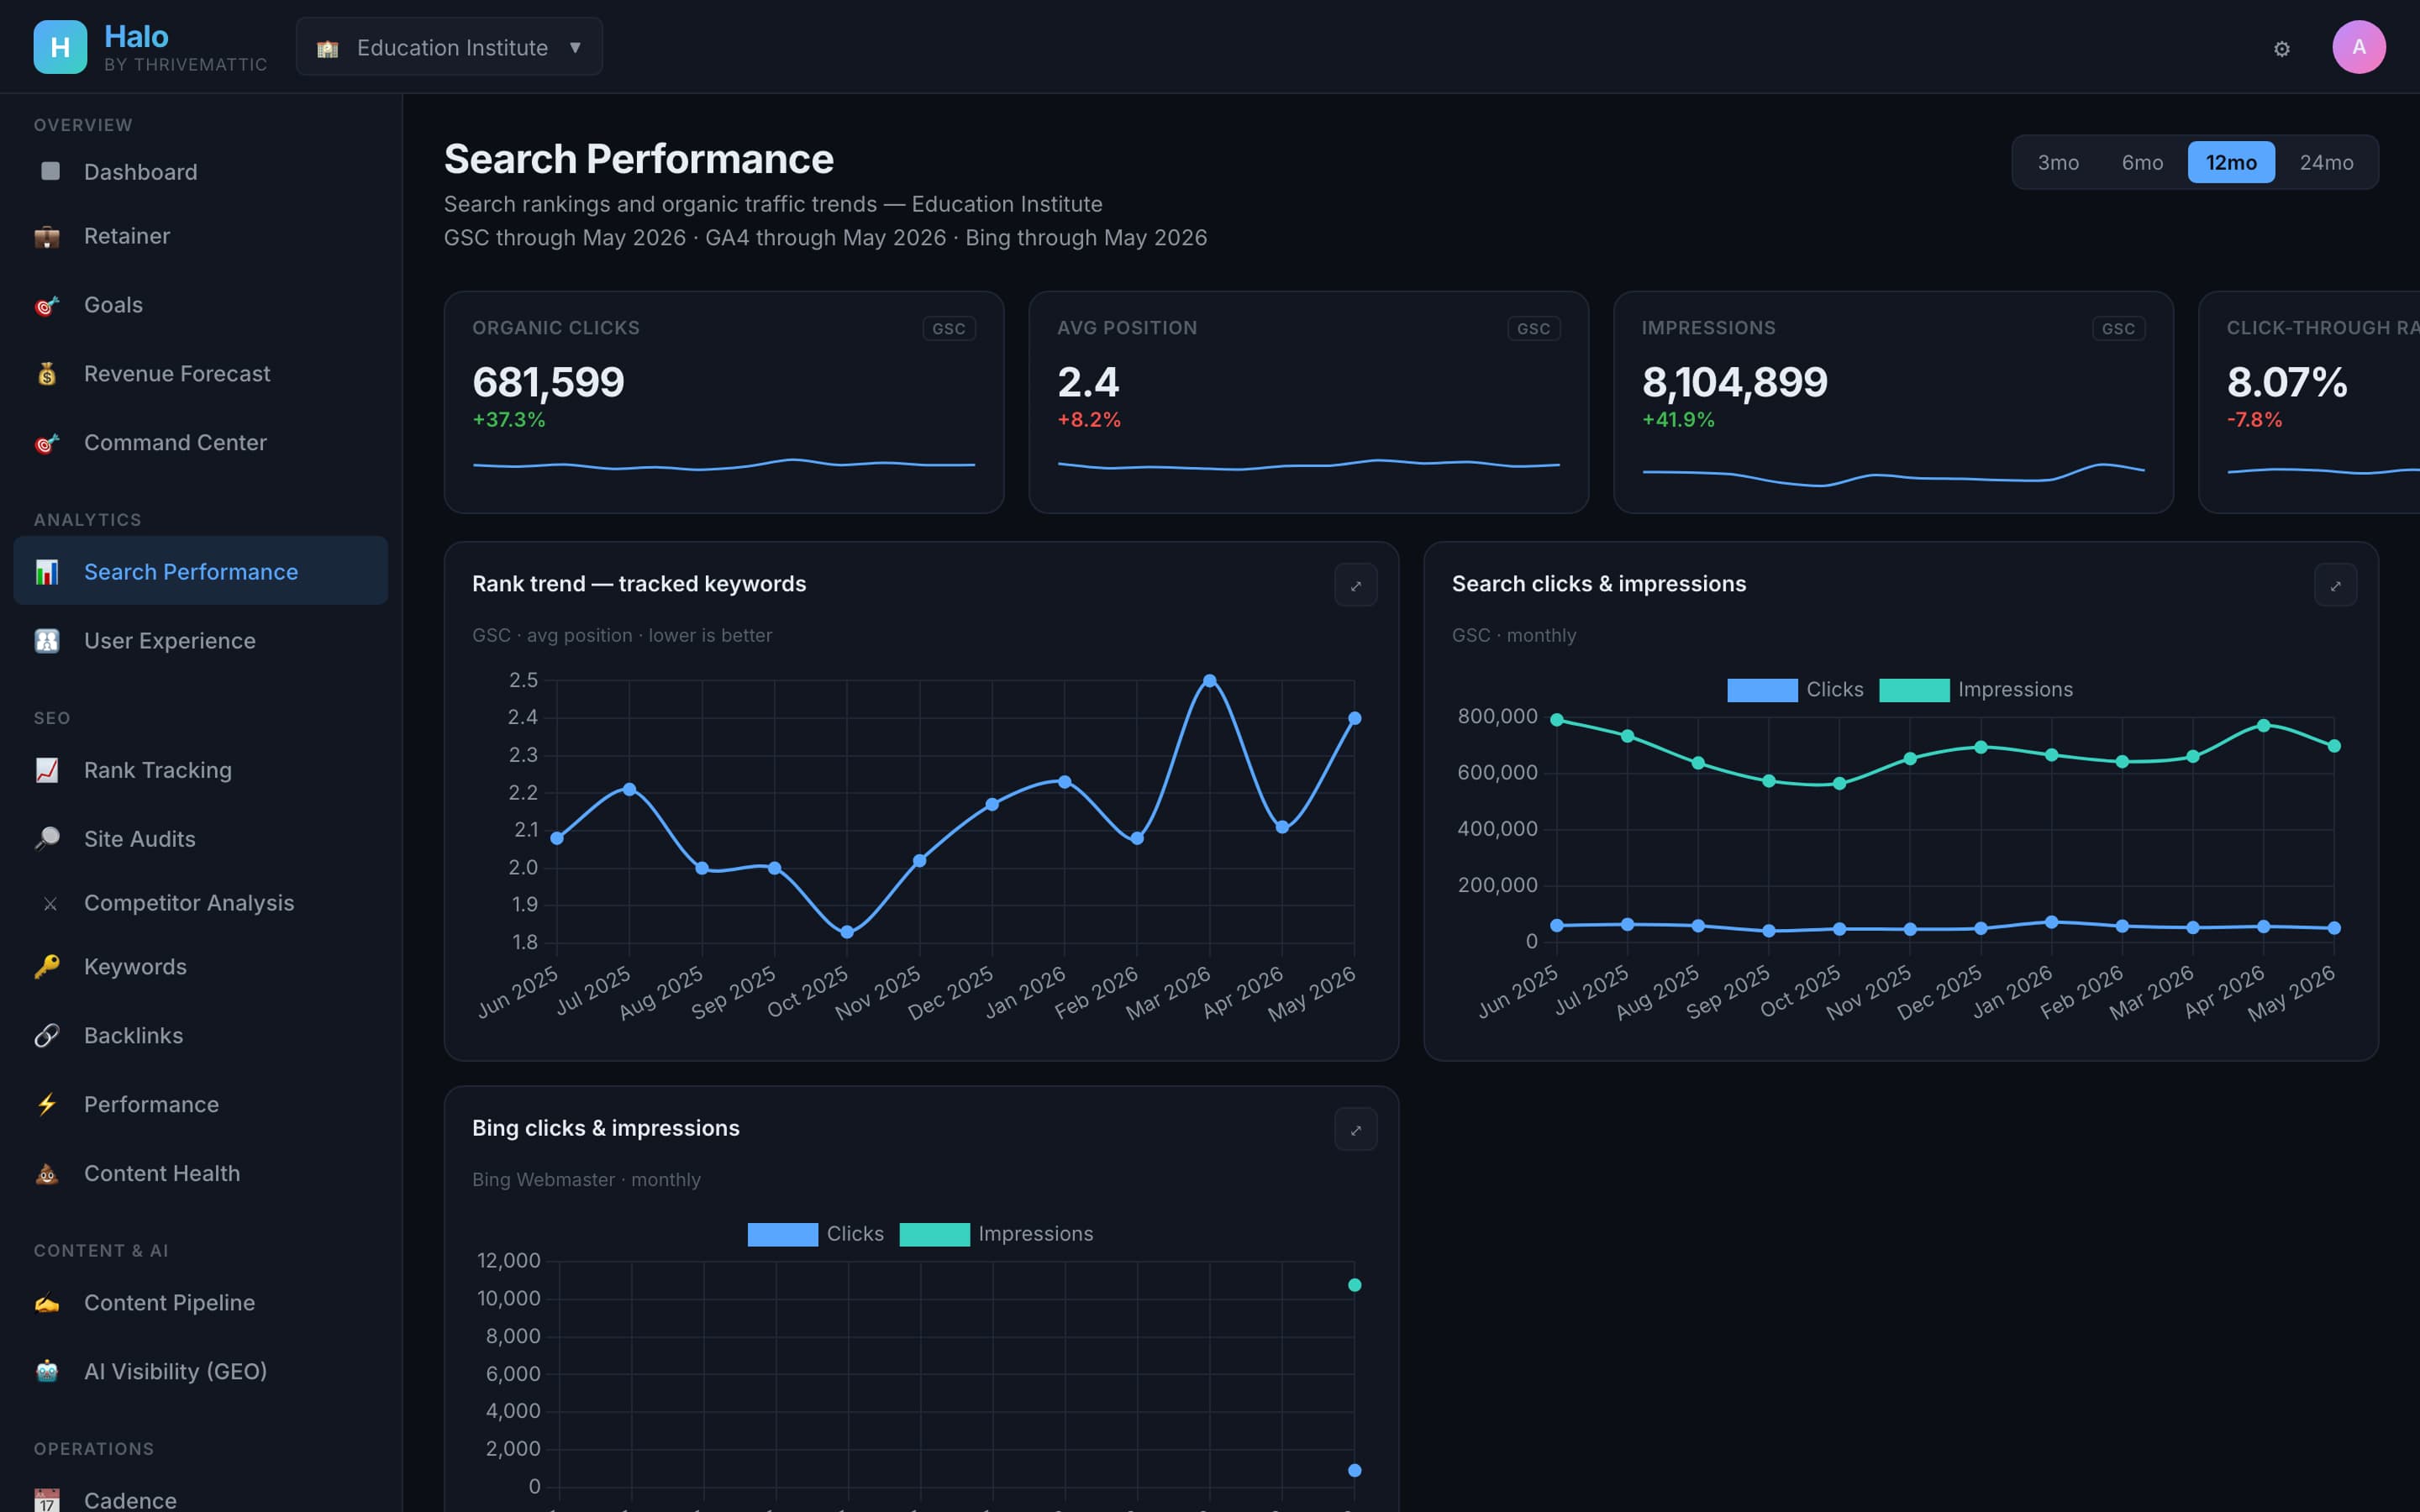This screenshot has width=2420, height=1512.
Task: Open Revenue Forecast
Action: pyautogui.click(x=200, y=374)
